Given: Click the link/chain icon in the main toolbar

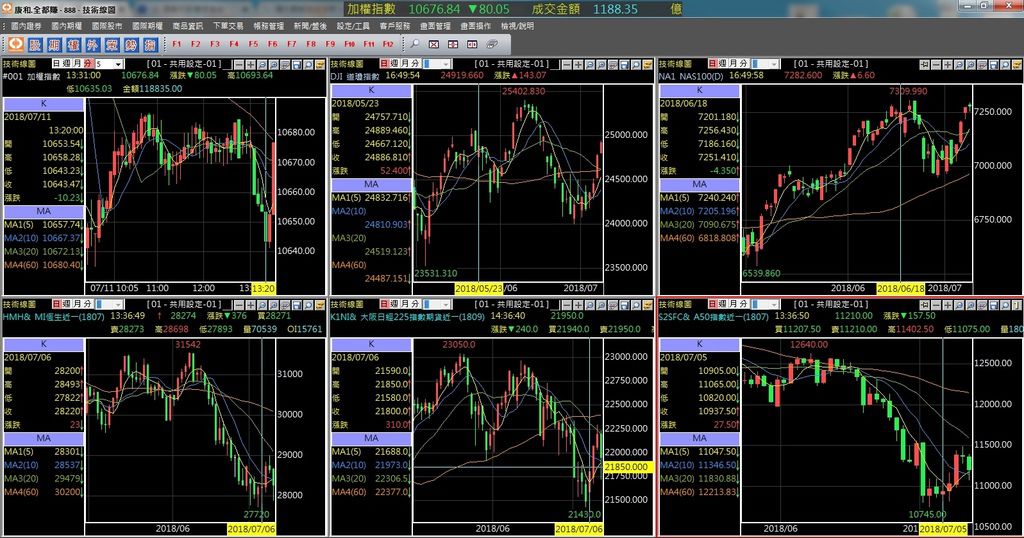Looking at the screenshot, I should 492,44.
